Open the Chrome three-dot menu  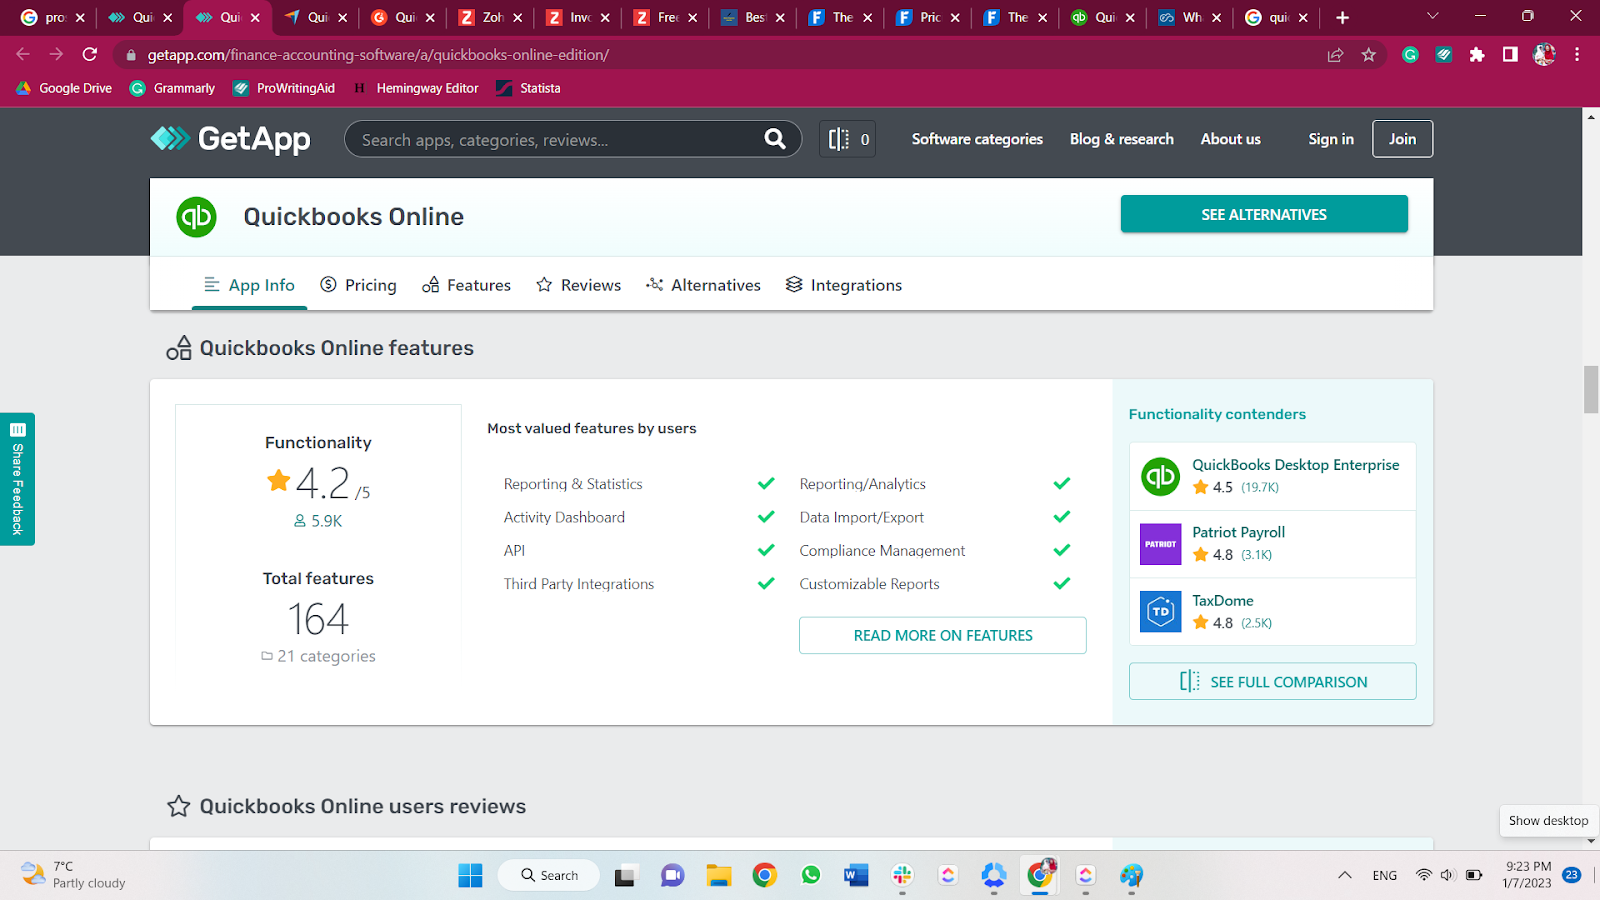pyautogui.click(x=1577, y=55)
